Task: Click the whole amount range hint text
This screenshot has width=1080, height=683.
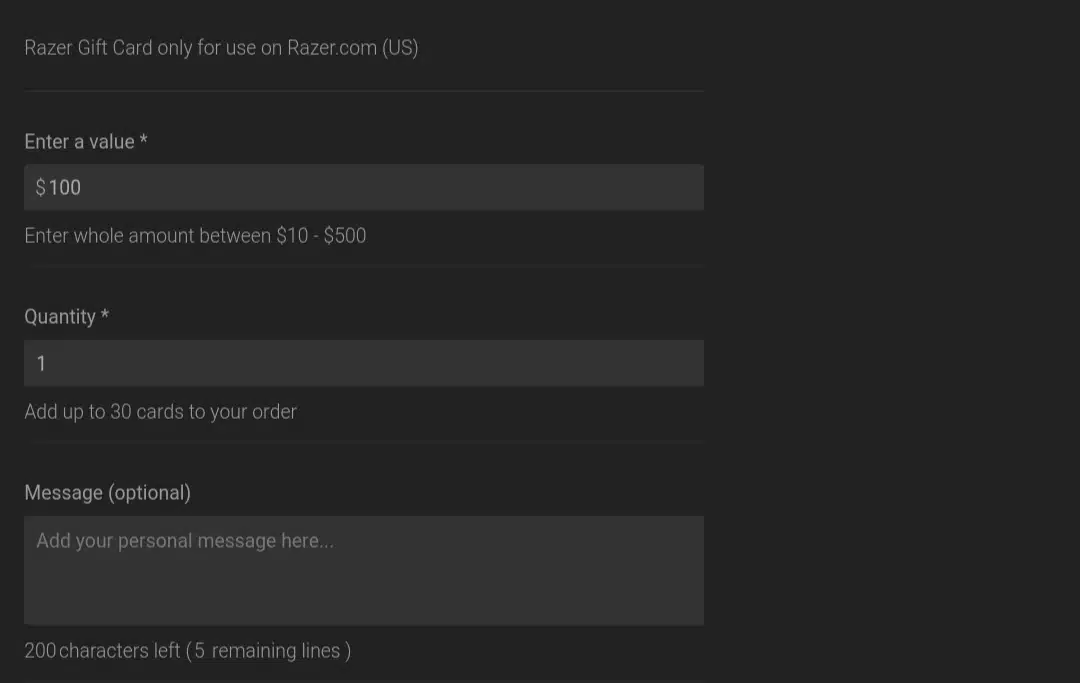Action: 195,236
